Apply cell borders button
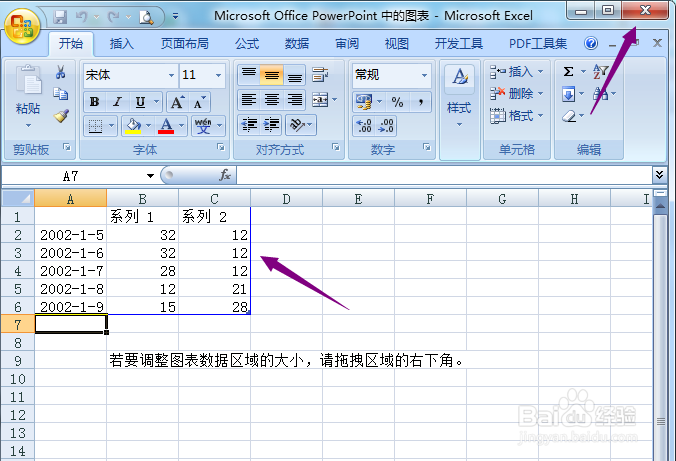The image size is (676, 461). click(95, 126)
